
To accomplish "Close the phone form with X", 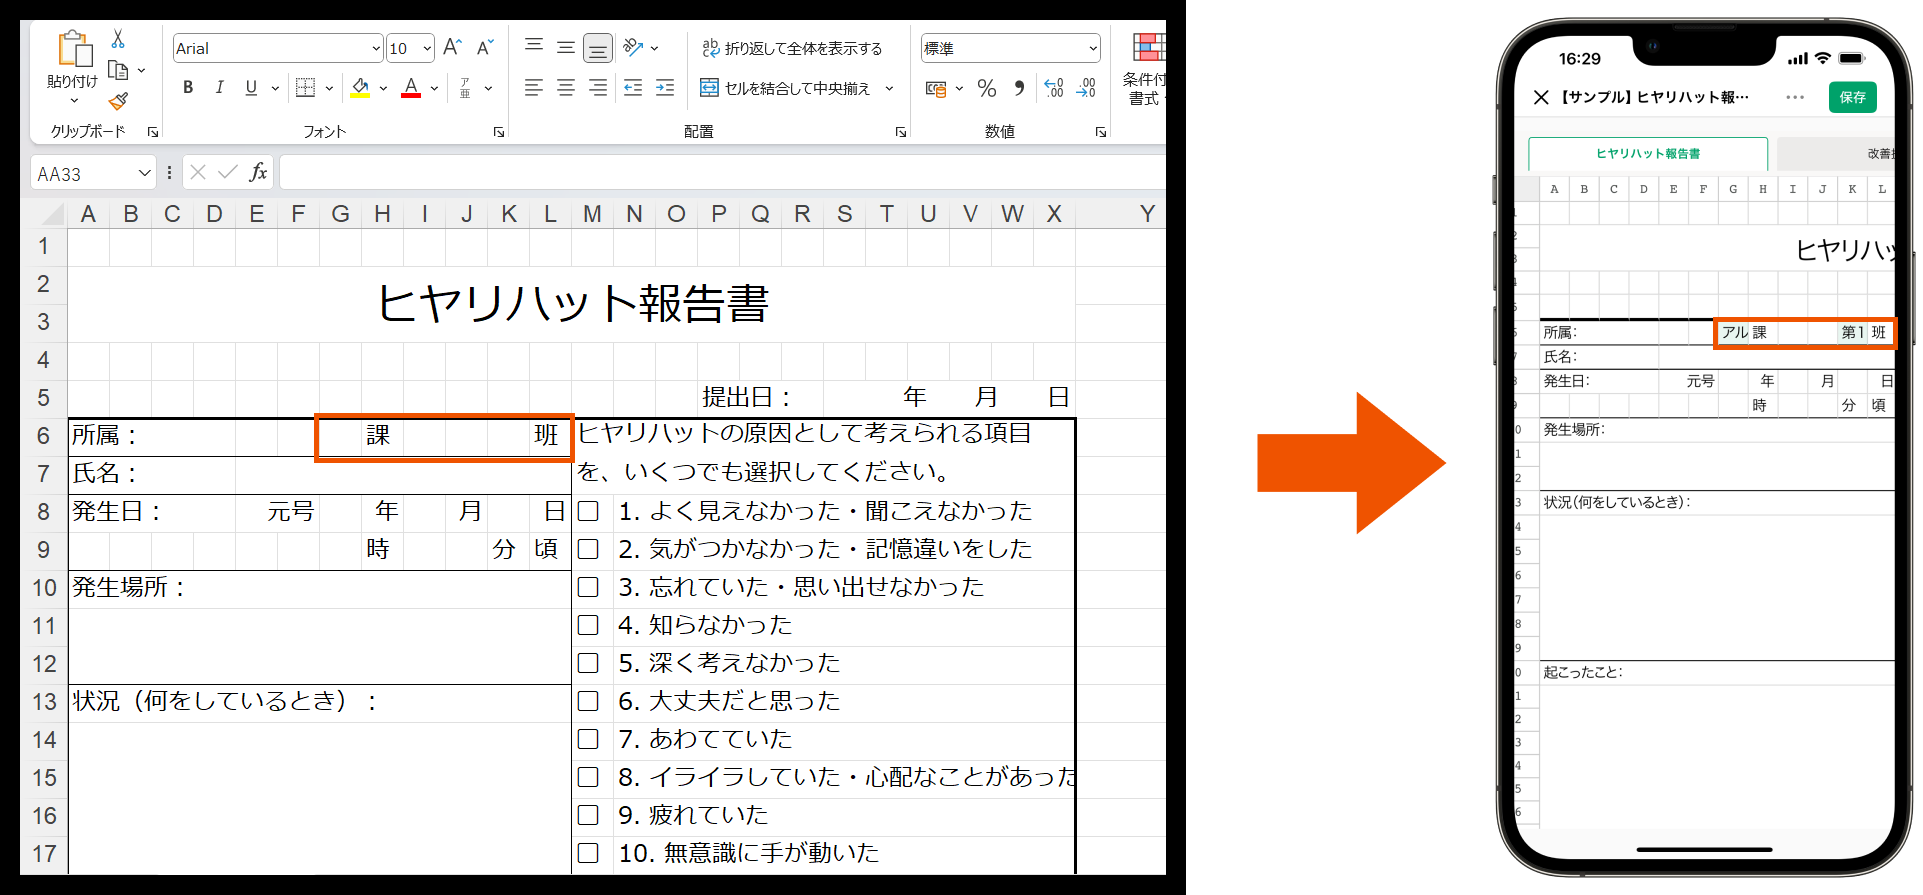I will 1541,97.
